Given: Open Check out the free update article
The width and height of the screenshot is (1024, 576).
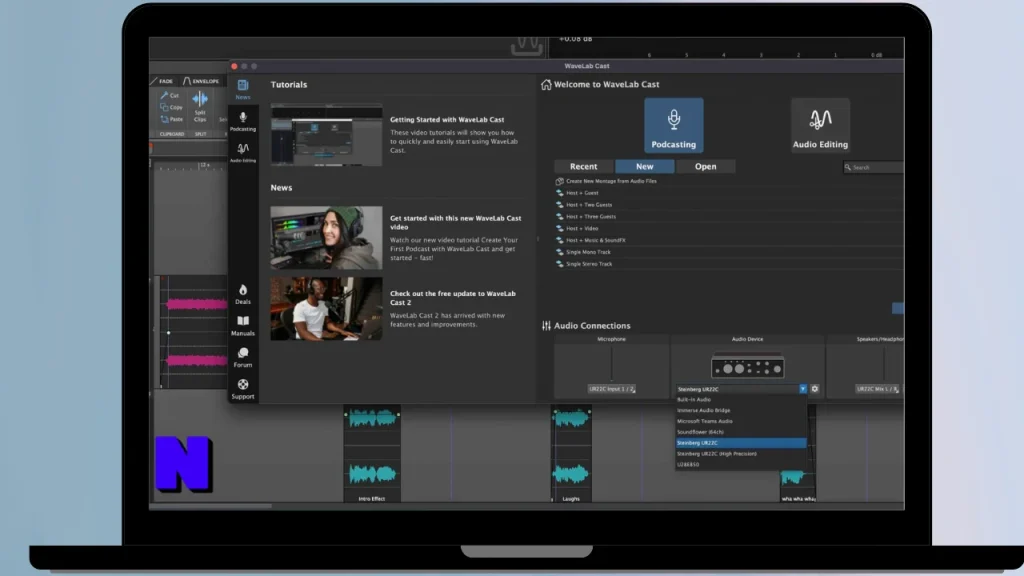Looking at the screenshot, I should click(453, 298).
